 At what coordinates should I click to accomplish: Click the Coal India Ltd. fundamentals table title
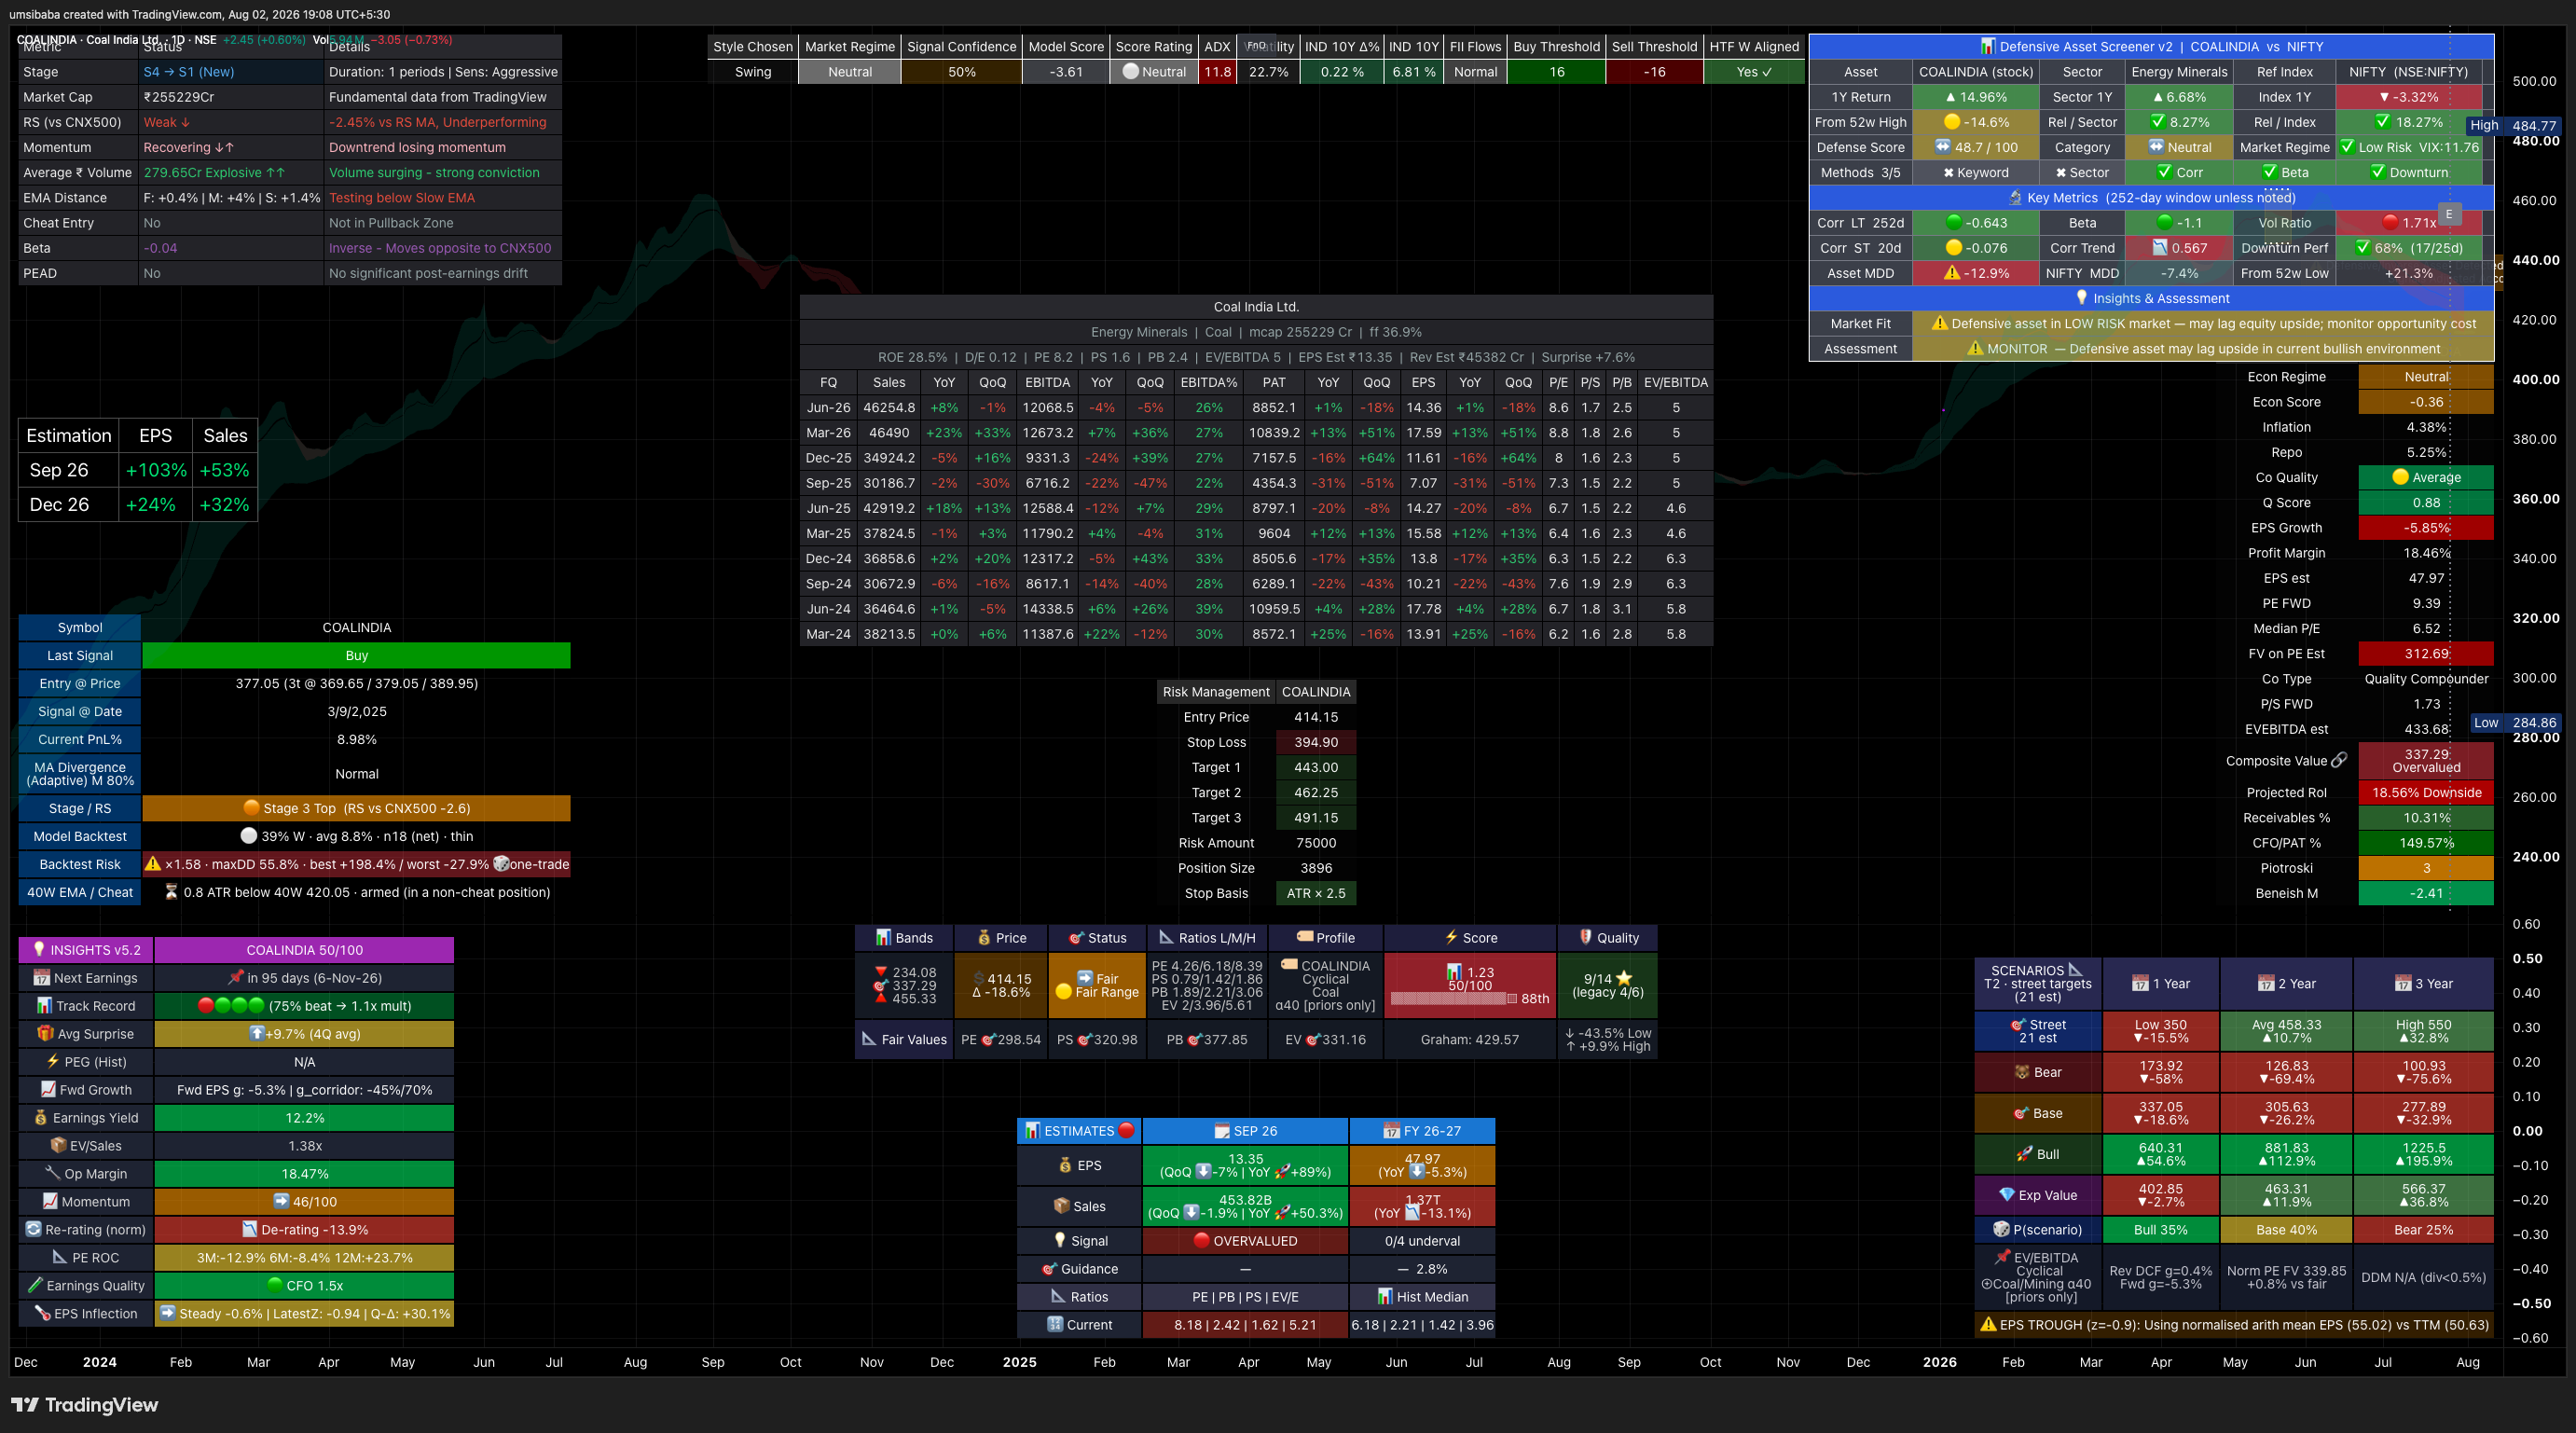click(1256, 307)
